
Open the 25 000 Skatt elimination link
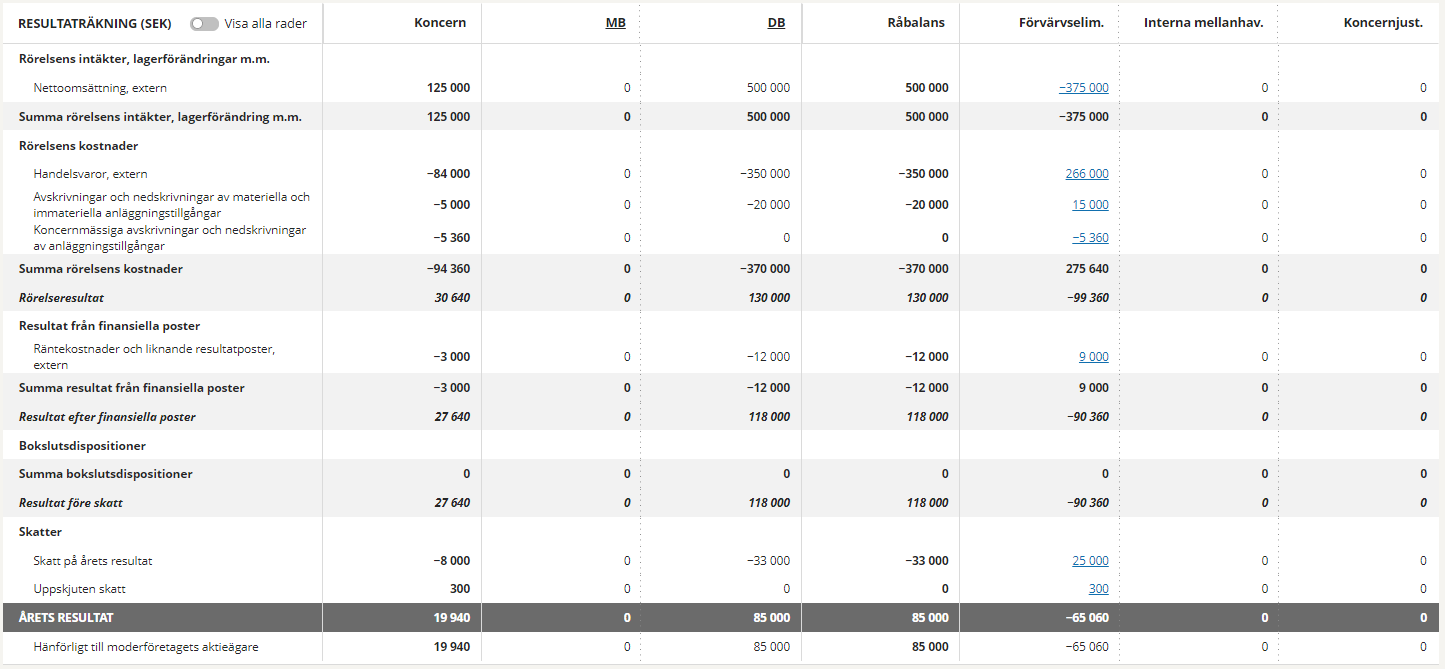click(x=1090, y=561)
